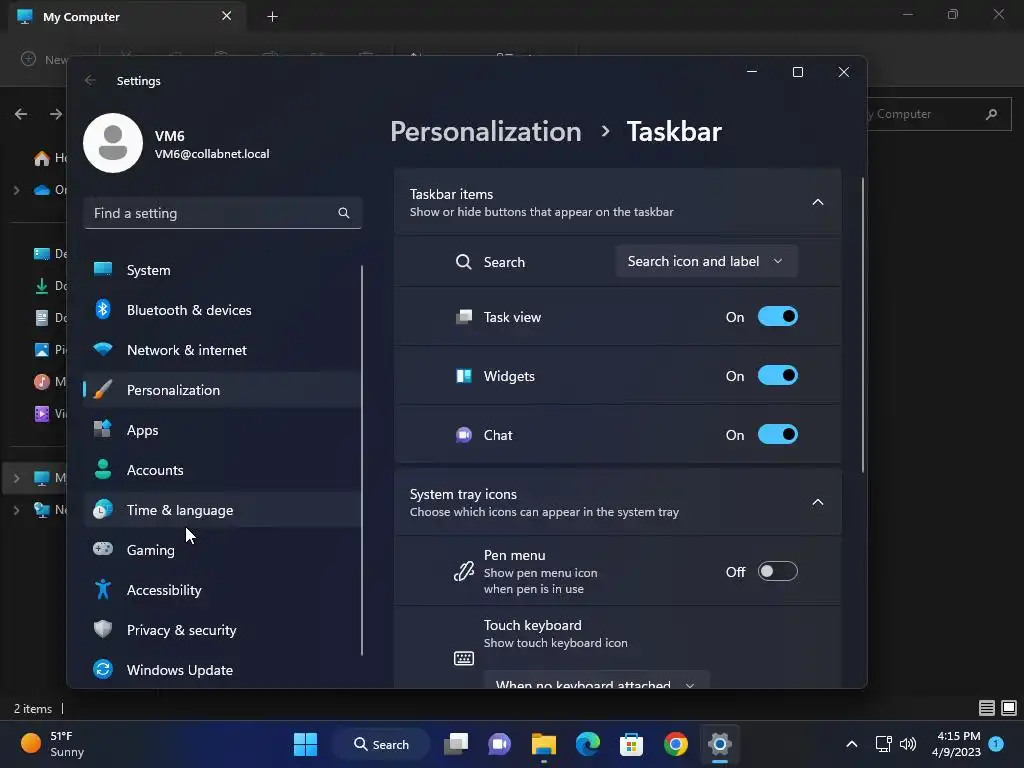This screenshot has width=1024, height=768.
Task: Click the Search row magnifier icon
Action: click(x=464, y=262)
